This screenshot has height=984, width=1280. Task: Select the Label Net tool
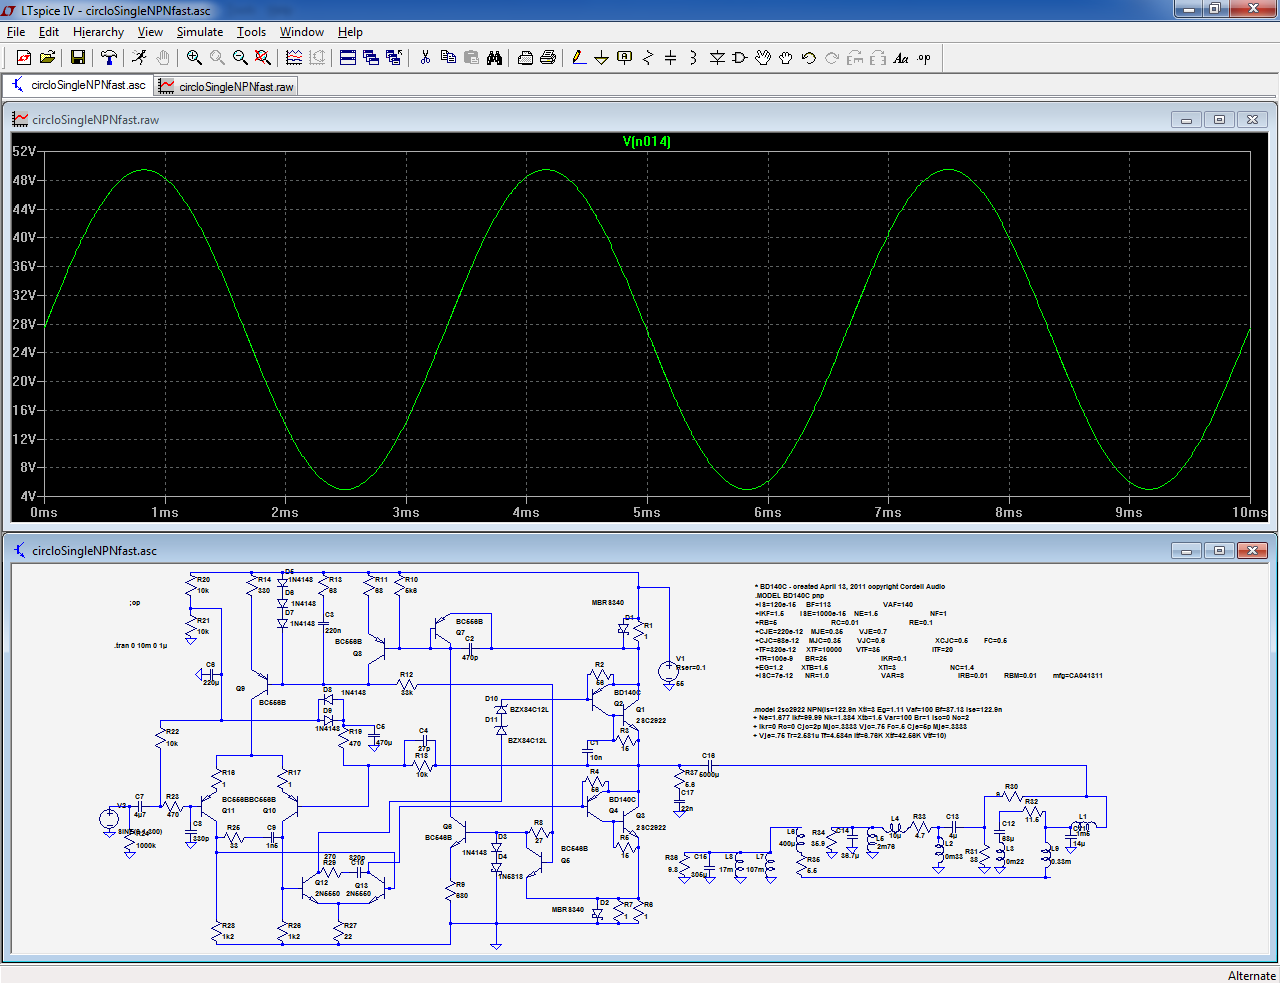point(625,58)
